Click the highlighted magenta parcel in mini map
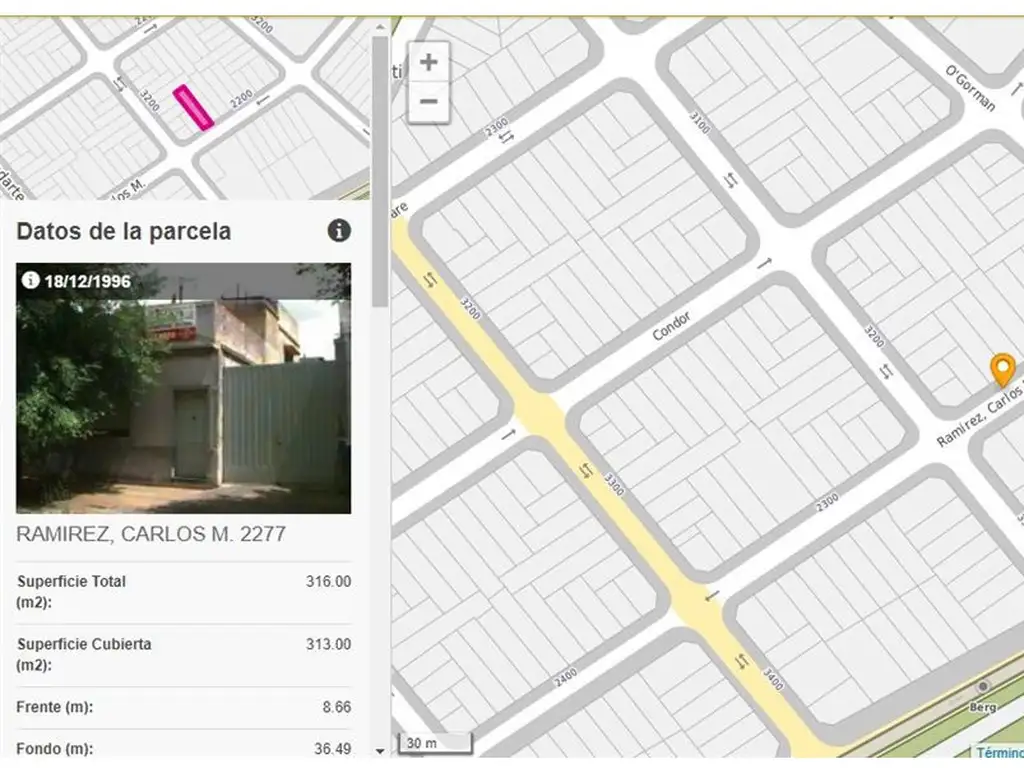The height and width of the screenshot is (768, 1024). [193, 107]
